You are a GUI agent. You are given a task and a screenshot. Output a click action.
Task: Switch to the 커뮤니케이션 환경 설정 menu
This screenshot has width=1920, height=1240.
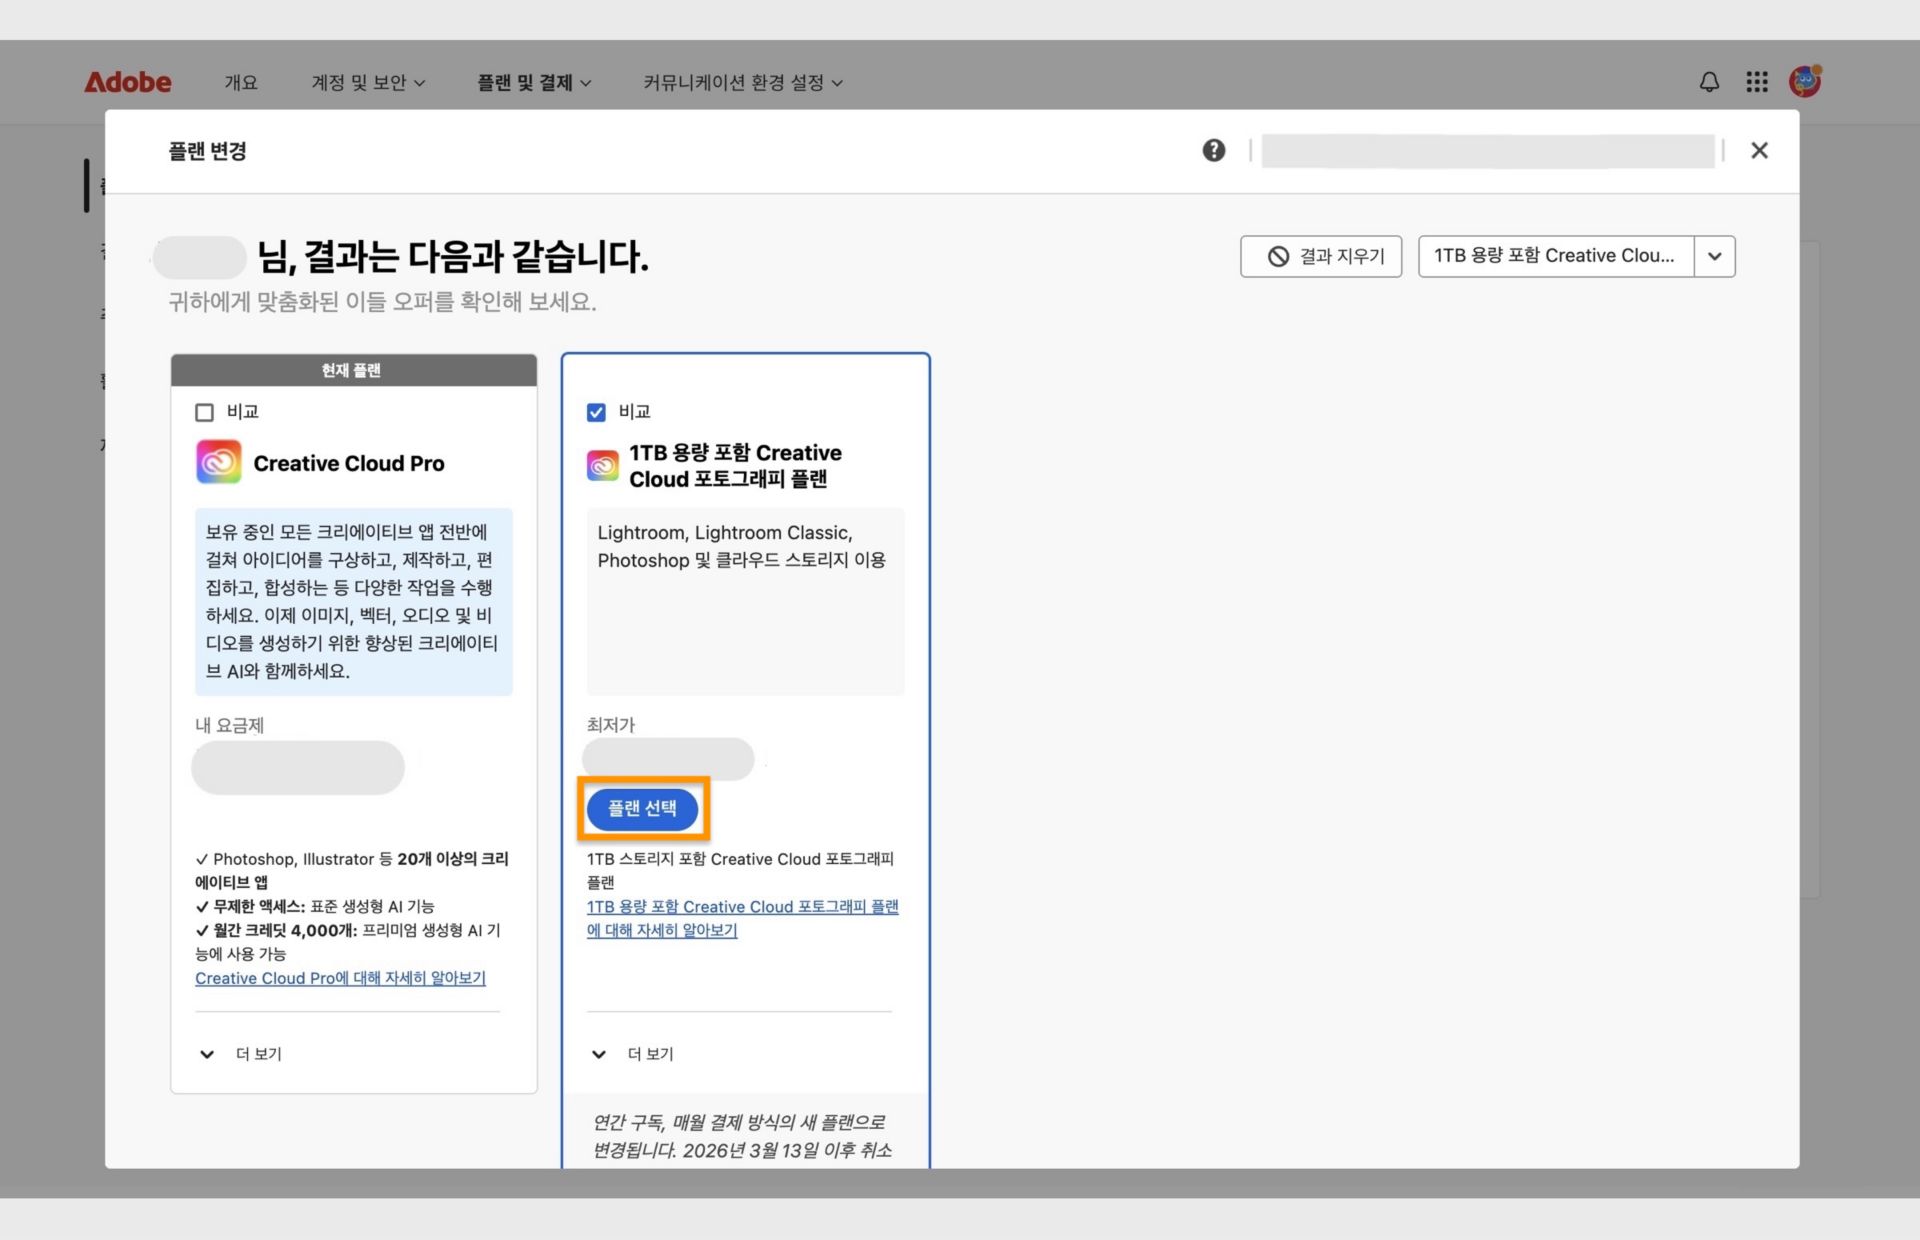click(741, 82)
